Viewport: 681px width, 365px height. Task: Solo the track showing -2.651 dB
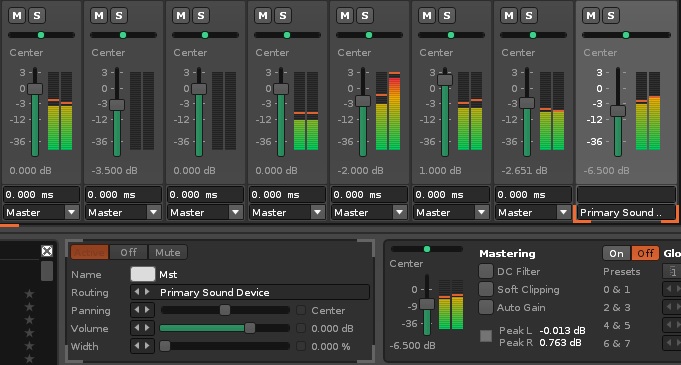pos(529,16)
